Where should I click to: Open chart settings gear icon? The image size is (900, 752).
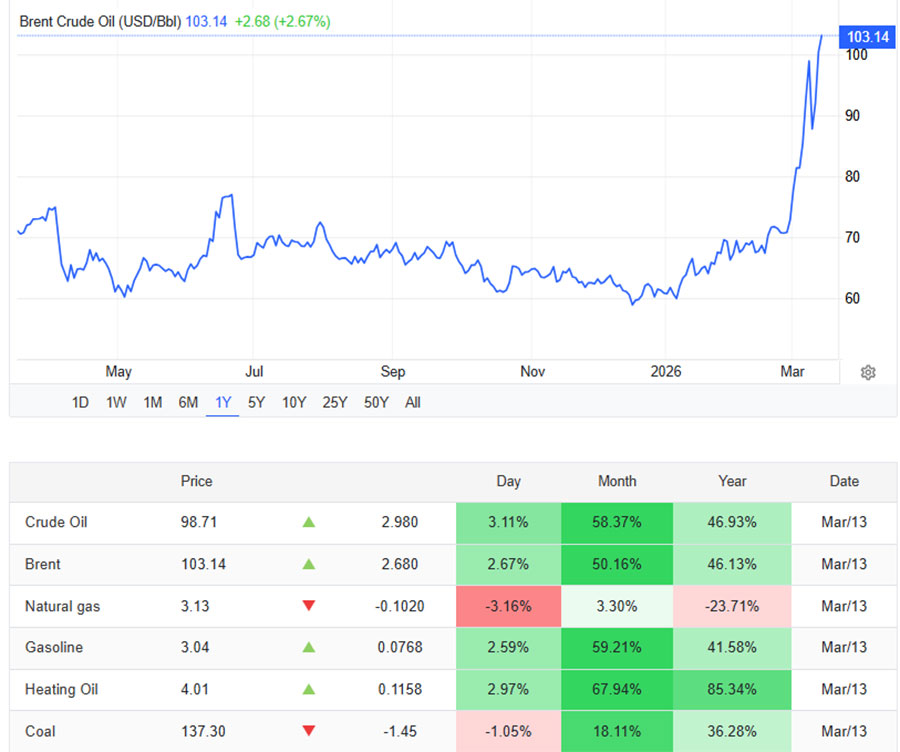[868, 373]
